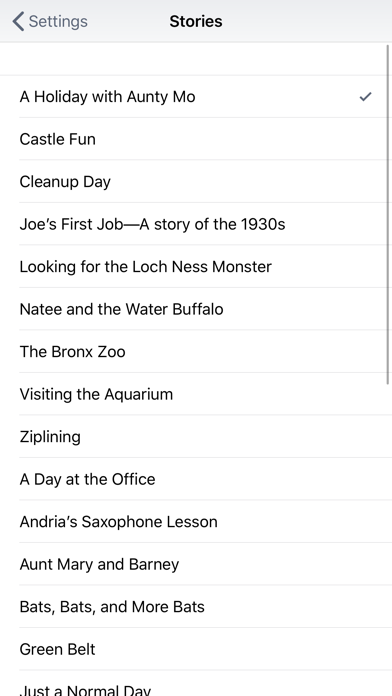
Task: Select The Bronx Zoo story
Action: click(x=196, y=352)
